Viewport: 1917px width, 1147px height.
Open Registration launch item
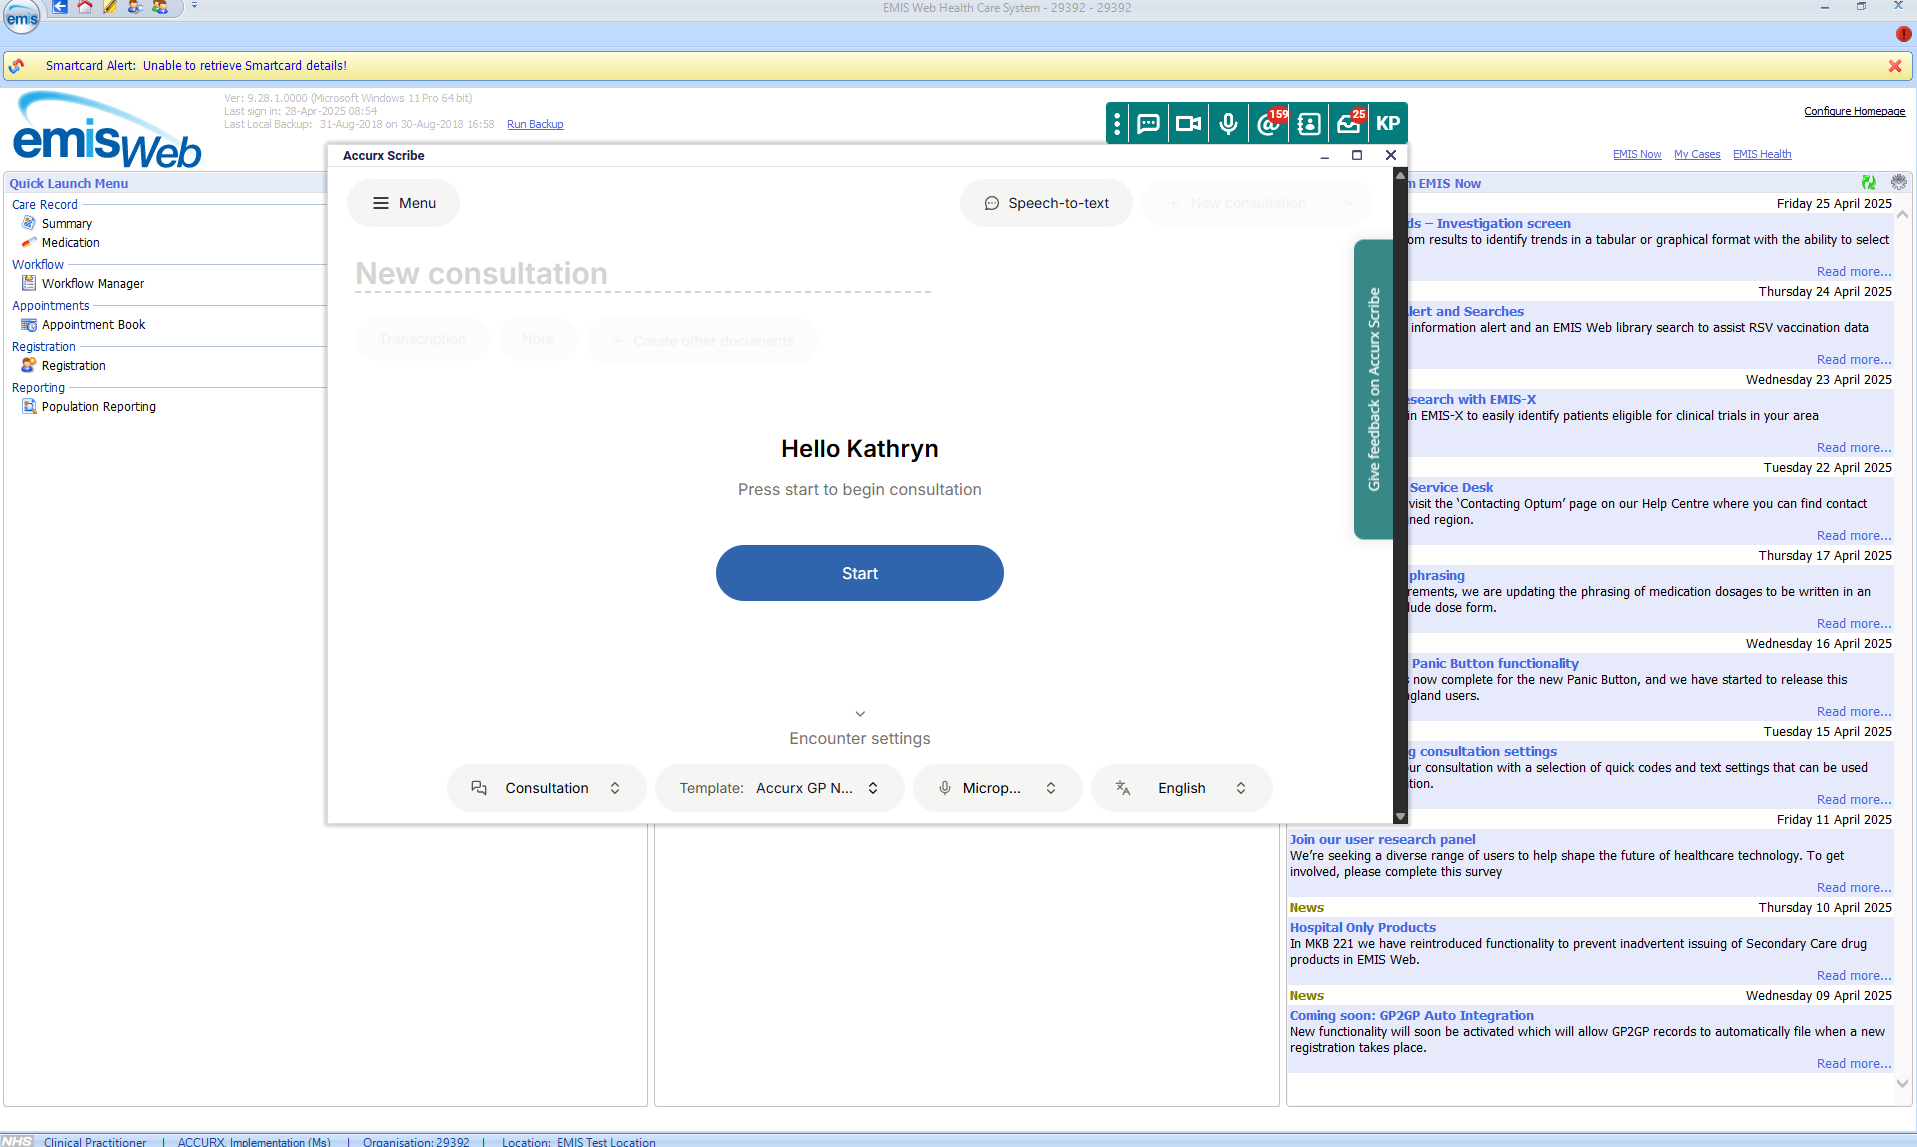(73, 366)
